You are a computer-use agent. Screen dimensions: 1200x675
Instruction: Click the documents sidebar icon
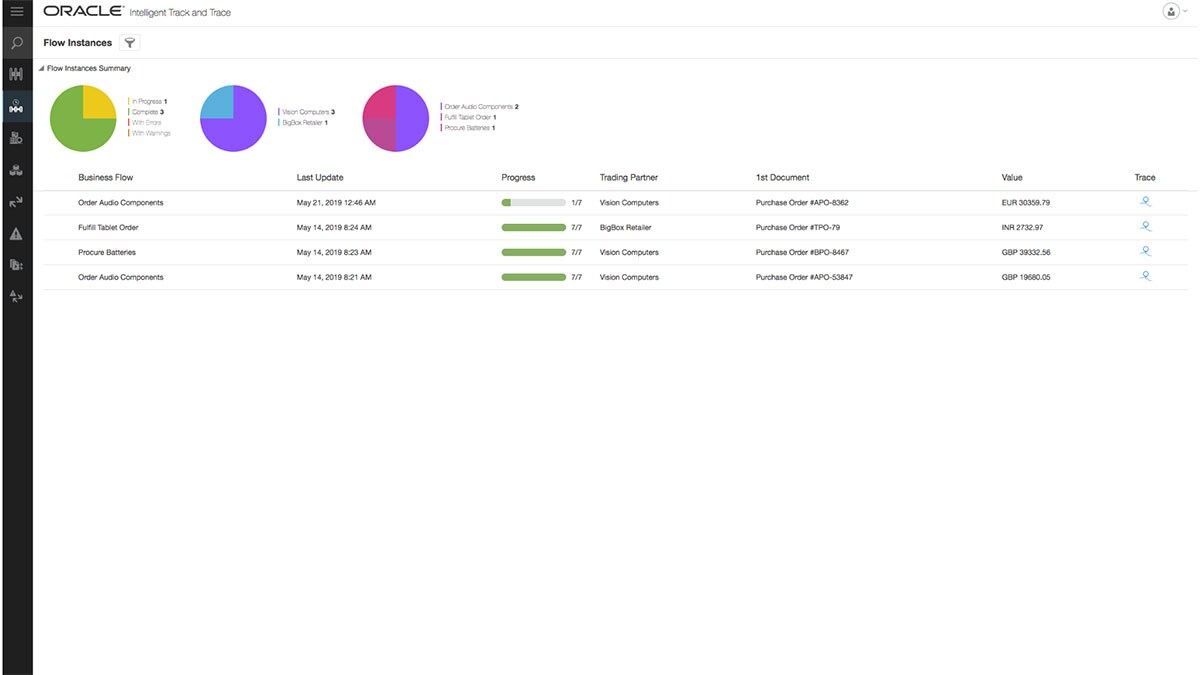16,265
